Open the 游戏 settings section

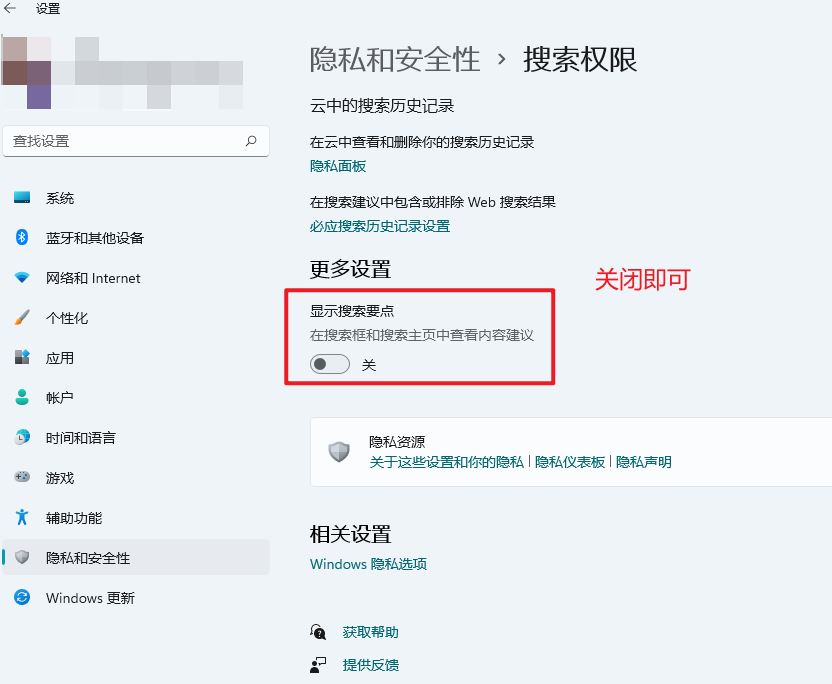click(x=60, y=478)
